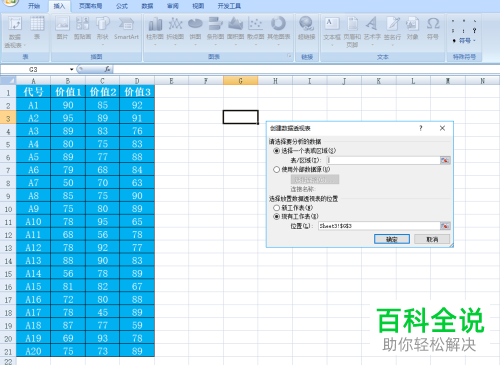
Task: Click the select-all corner of the sheet
Action: (8, 81)
